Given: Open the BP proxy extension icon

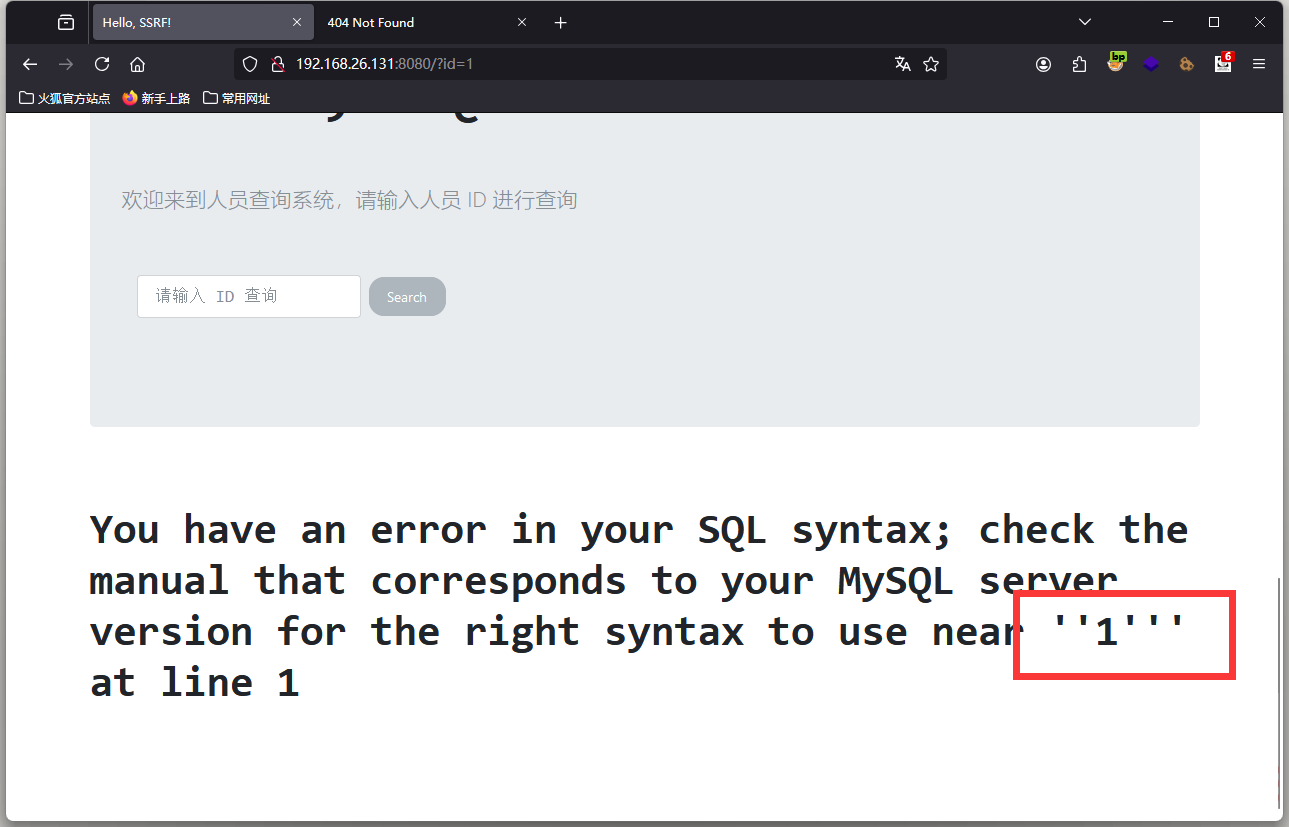Looking at the screenshot, I should [x=1116, y=62].
